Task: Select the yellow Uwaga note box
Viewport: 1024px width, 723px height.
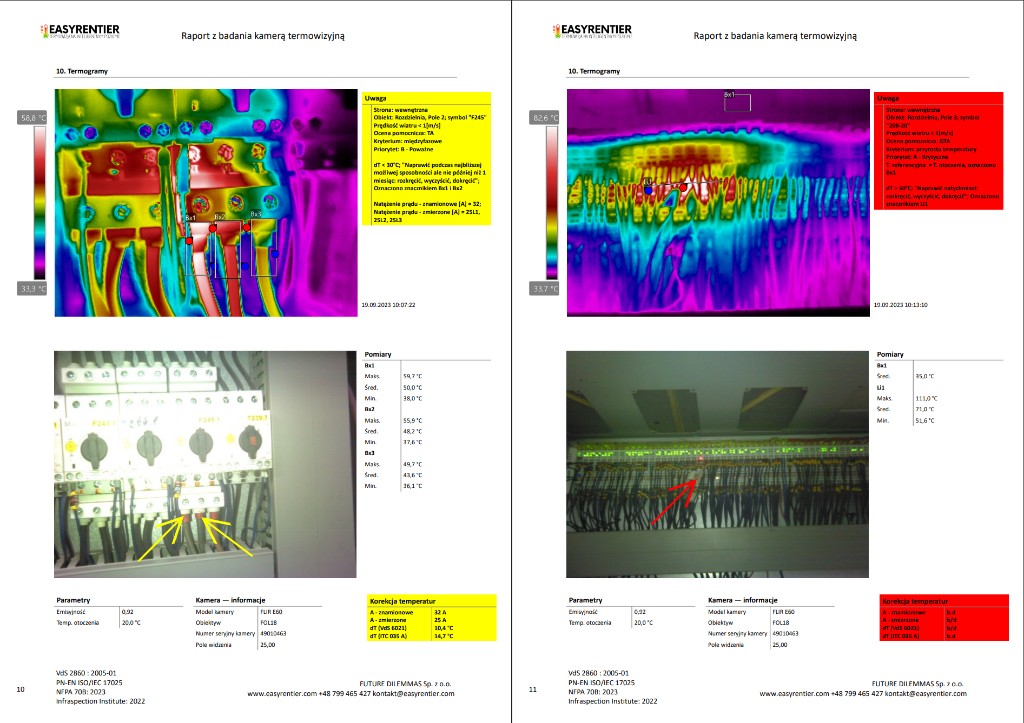Action: (426, 159)
